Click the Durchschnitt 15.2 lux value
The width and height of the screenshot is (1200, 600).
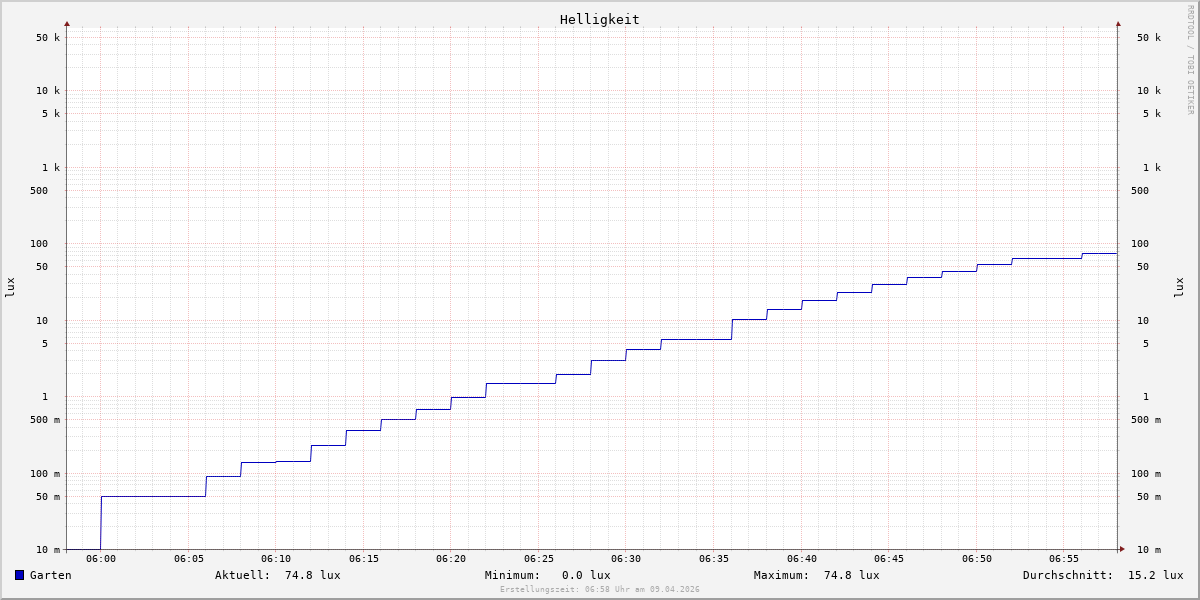[x=1102, y=575]
